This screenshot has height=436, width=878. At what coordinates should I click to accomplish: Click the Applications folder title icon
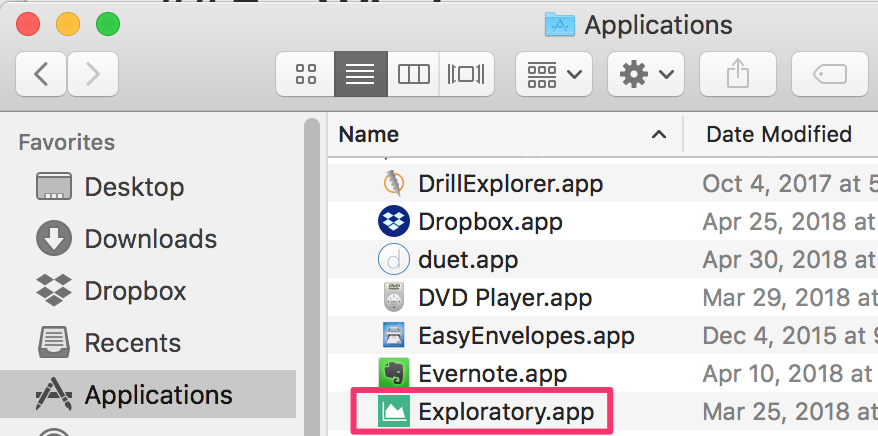click(x=560, y=25)
